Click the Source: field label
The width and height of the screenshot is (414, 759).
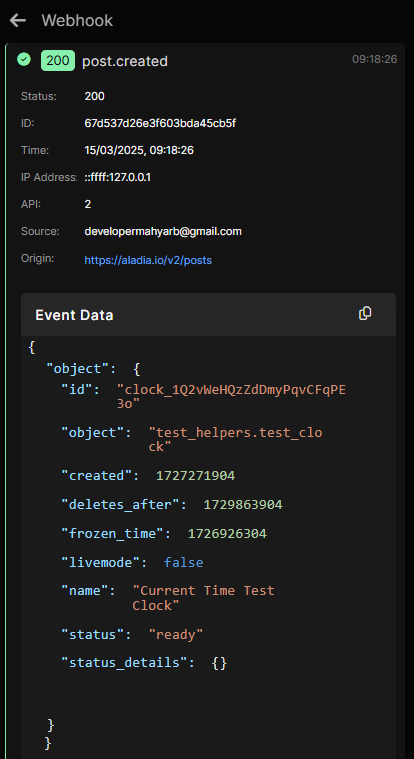(40, 231)
